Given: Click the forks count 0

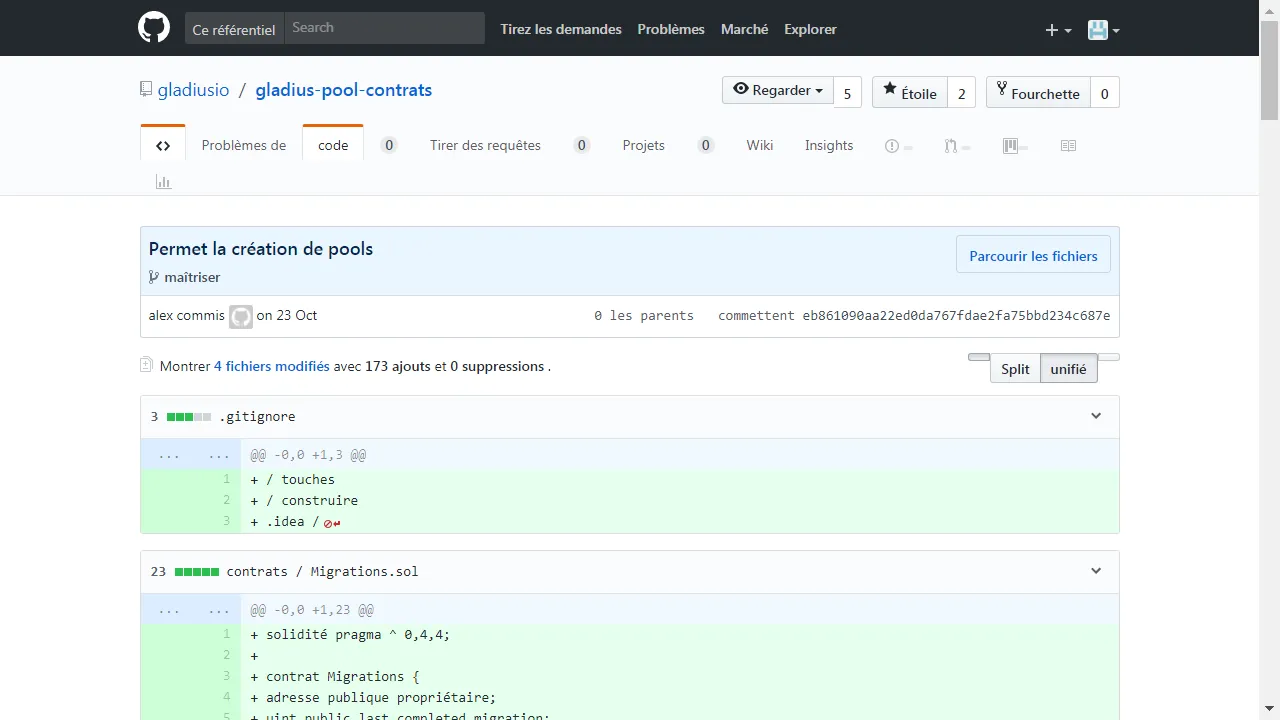Looking at the screenshot, I should tap(1104, 93).
